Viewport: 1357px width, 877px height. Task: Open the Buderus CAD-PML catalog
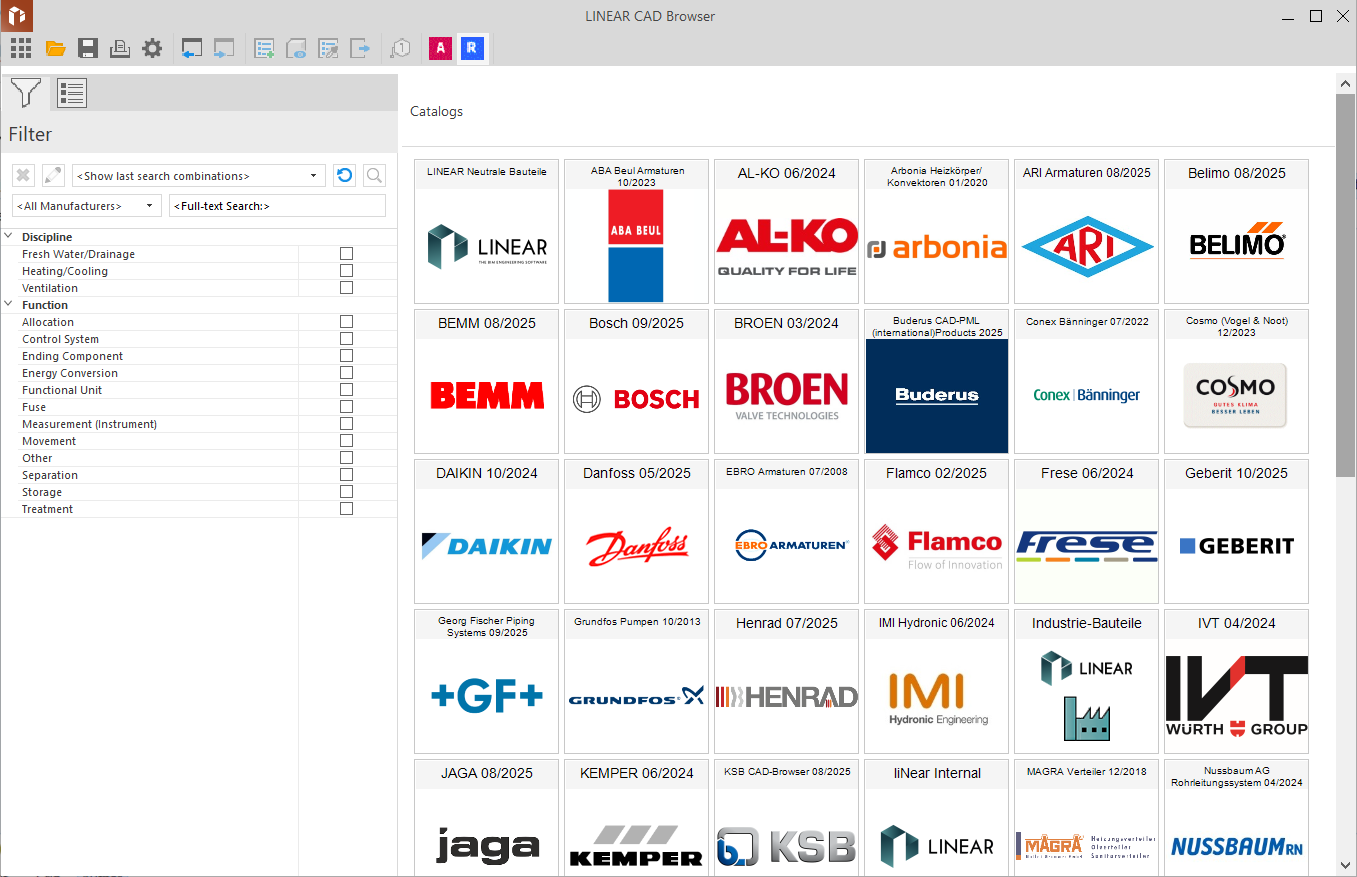(937, 381)
